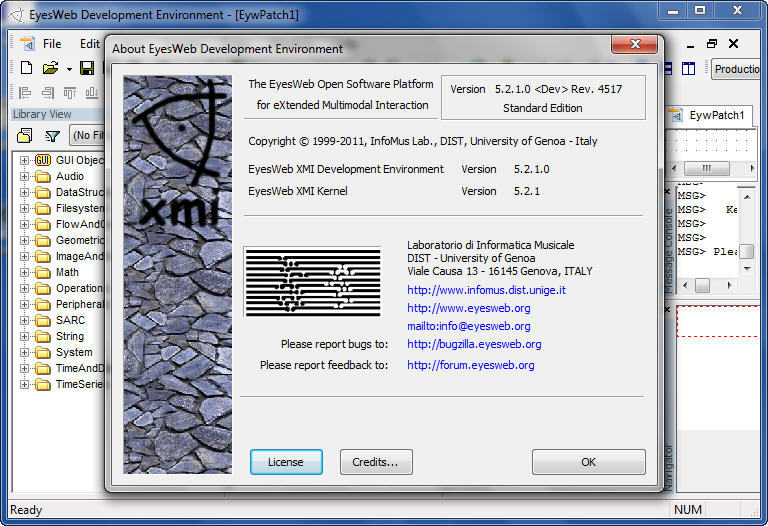Click the Ready status bar text

click(26, 510)
